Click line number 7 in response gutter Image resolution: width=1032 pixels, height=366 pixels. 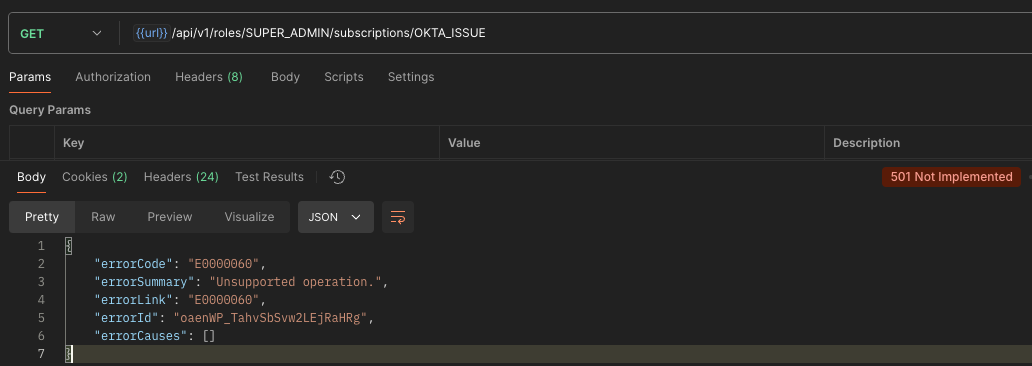click(41, 354)
